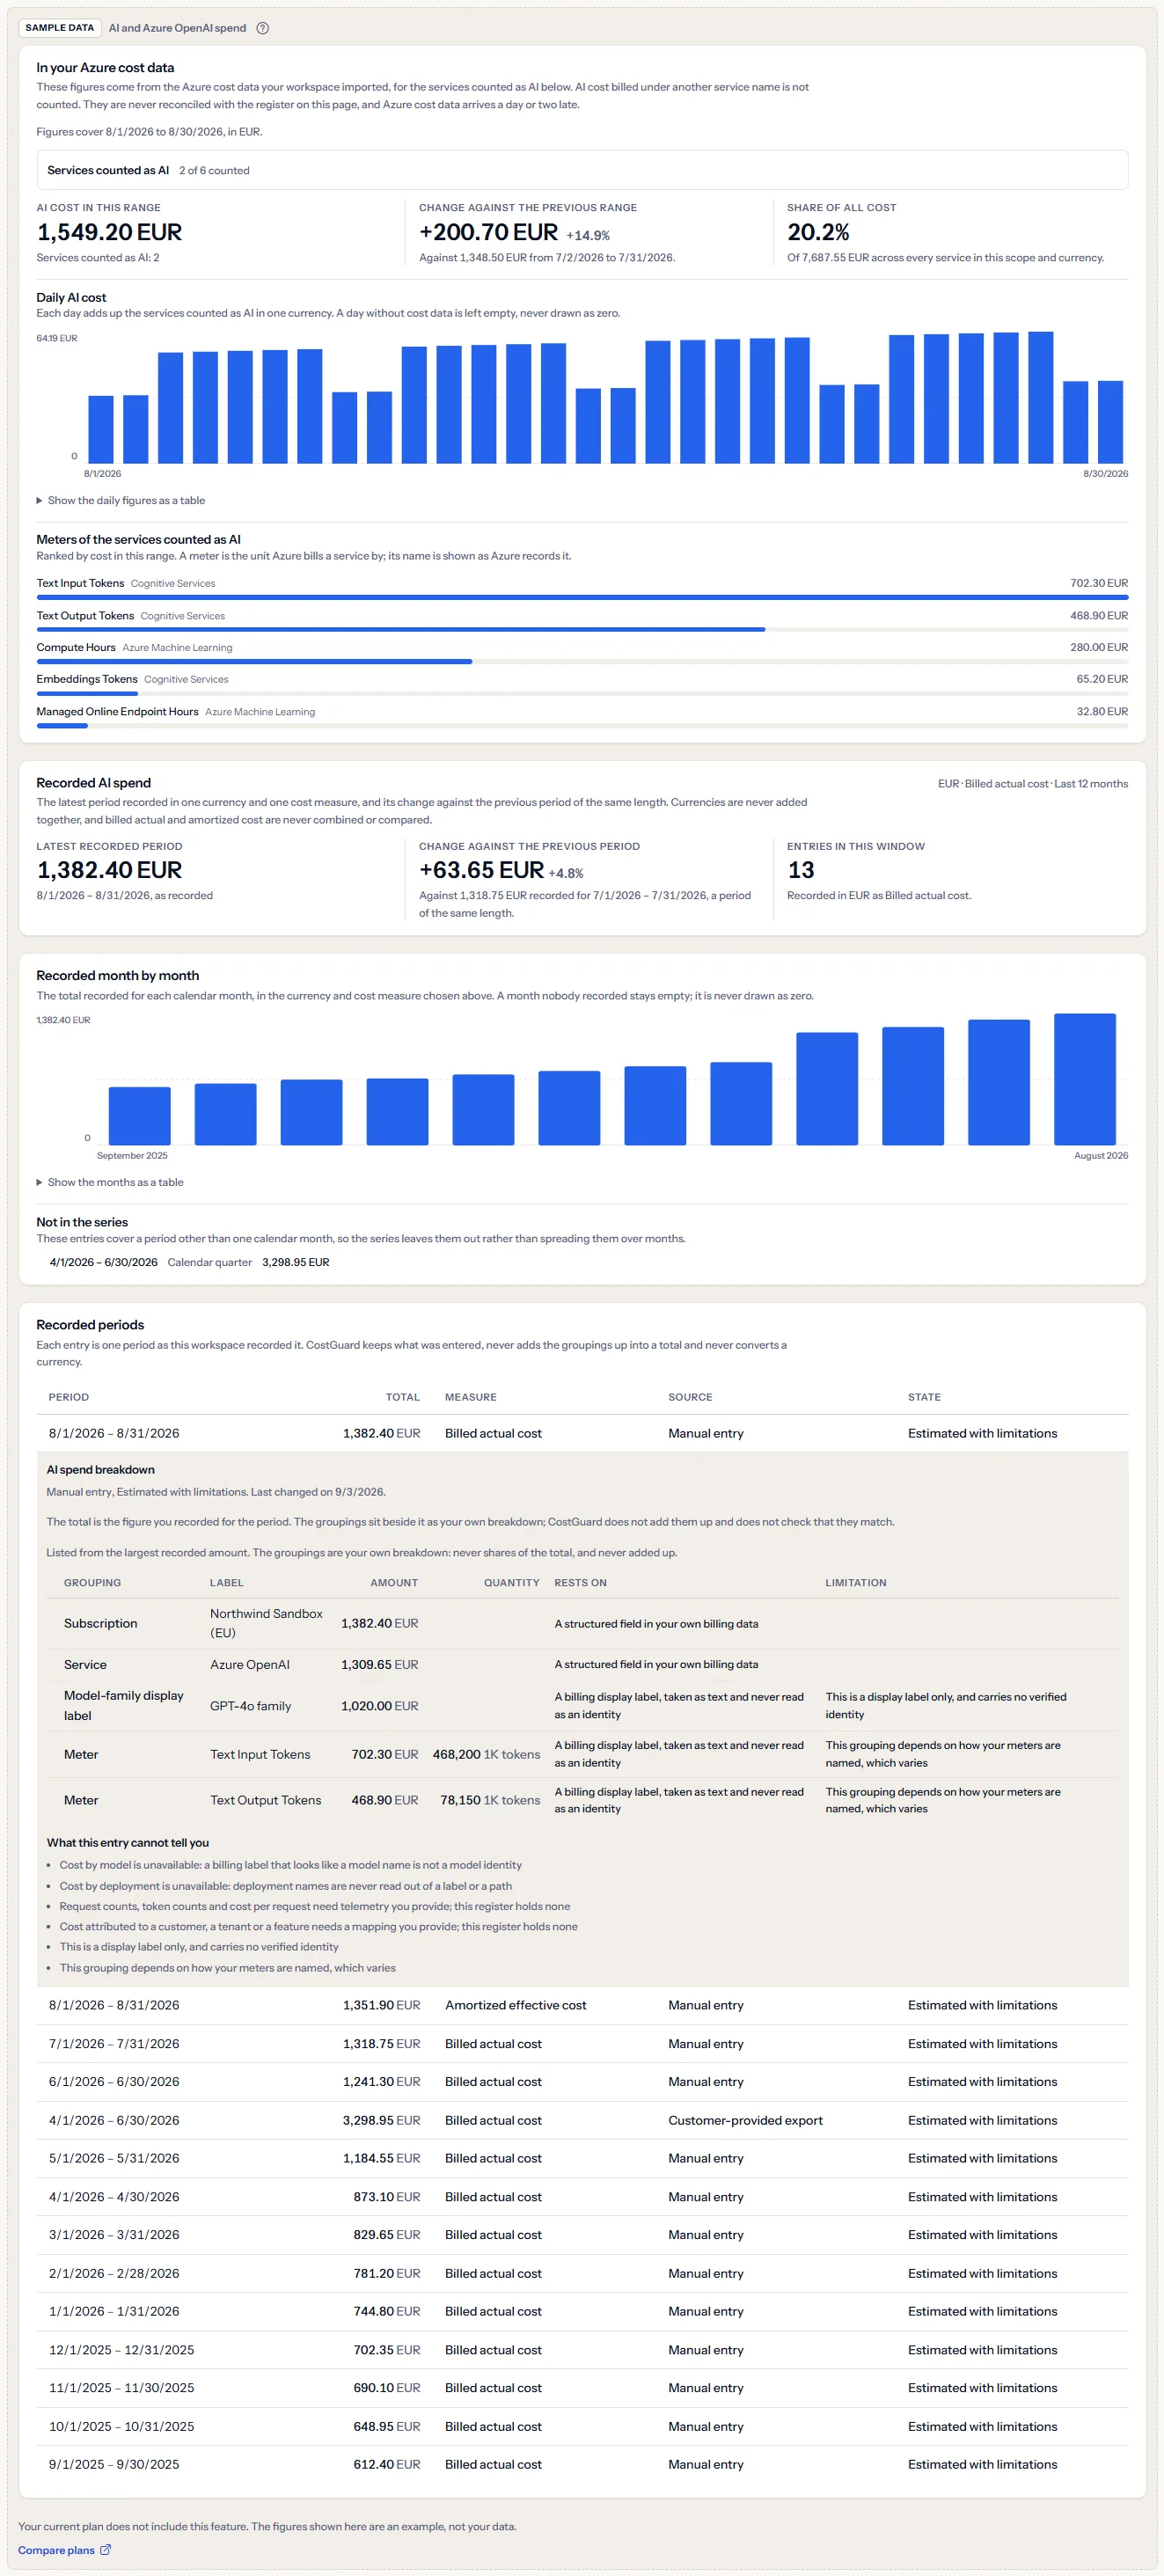This screenshot has height=2576, width=1164.
Task: Click the last daily bar above 8/30/2026
Action: pos(1110,422)
